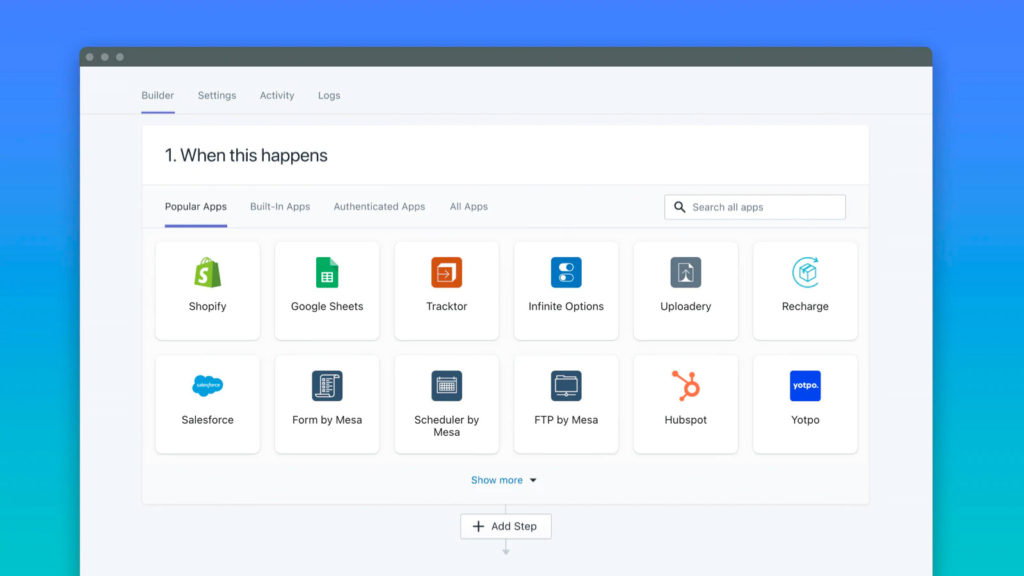1024x576 pixels.
Task: Open the Activity tab
Action: click(277, 95)
